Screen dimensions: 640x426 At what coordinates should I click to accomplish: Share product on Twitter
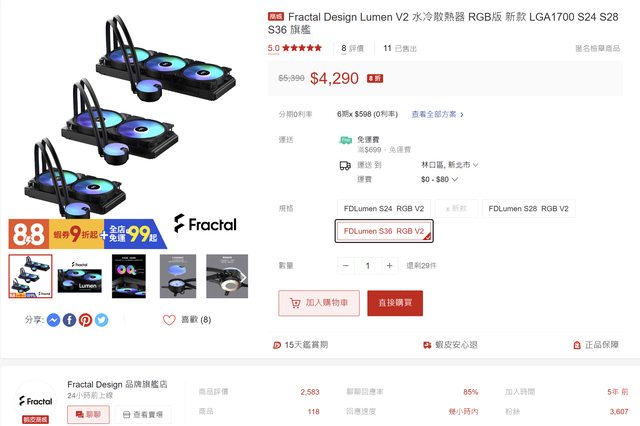(x=102, y=320)
